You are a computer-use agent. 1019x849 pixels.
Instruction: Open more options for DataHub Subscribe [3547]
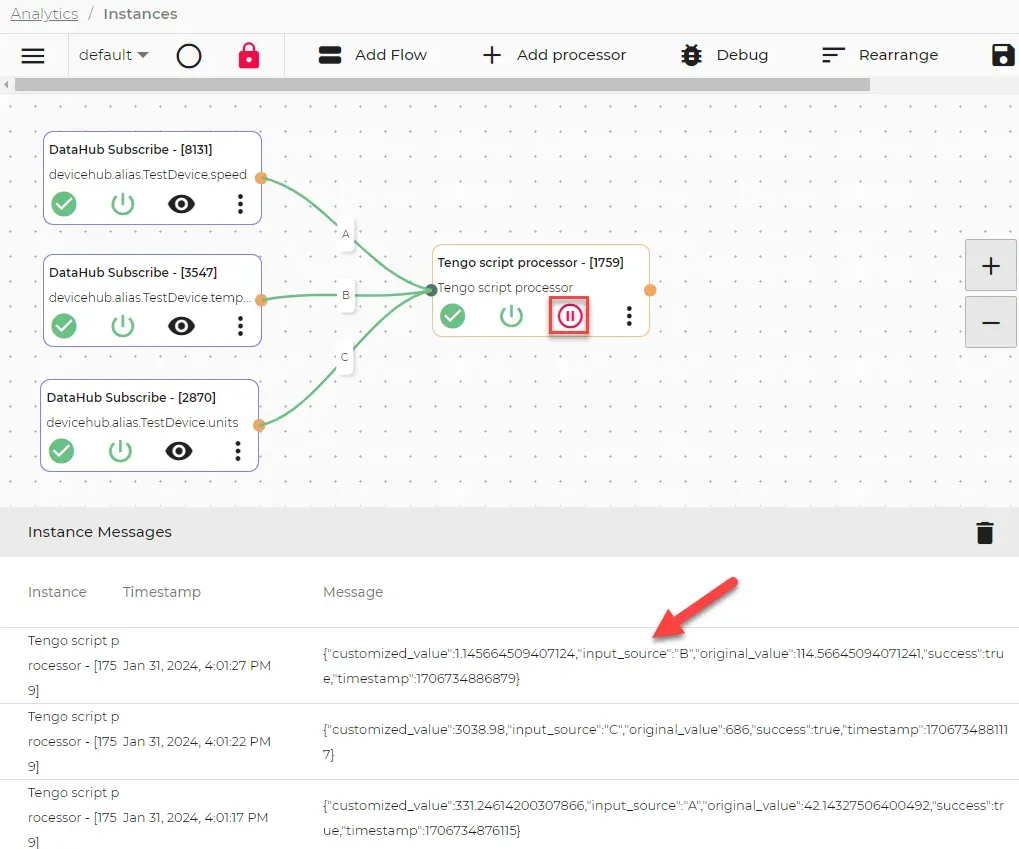tap(240, 326)
